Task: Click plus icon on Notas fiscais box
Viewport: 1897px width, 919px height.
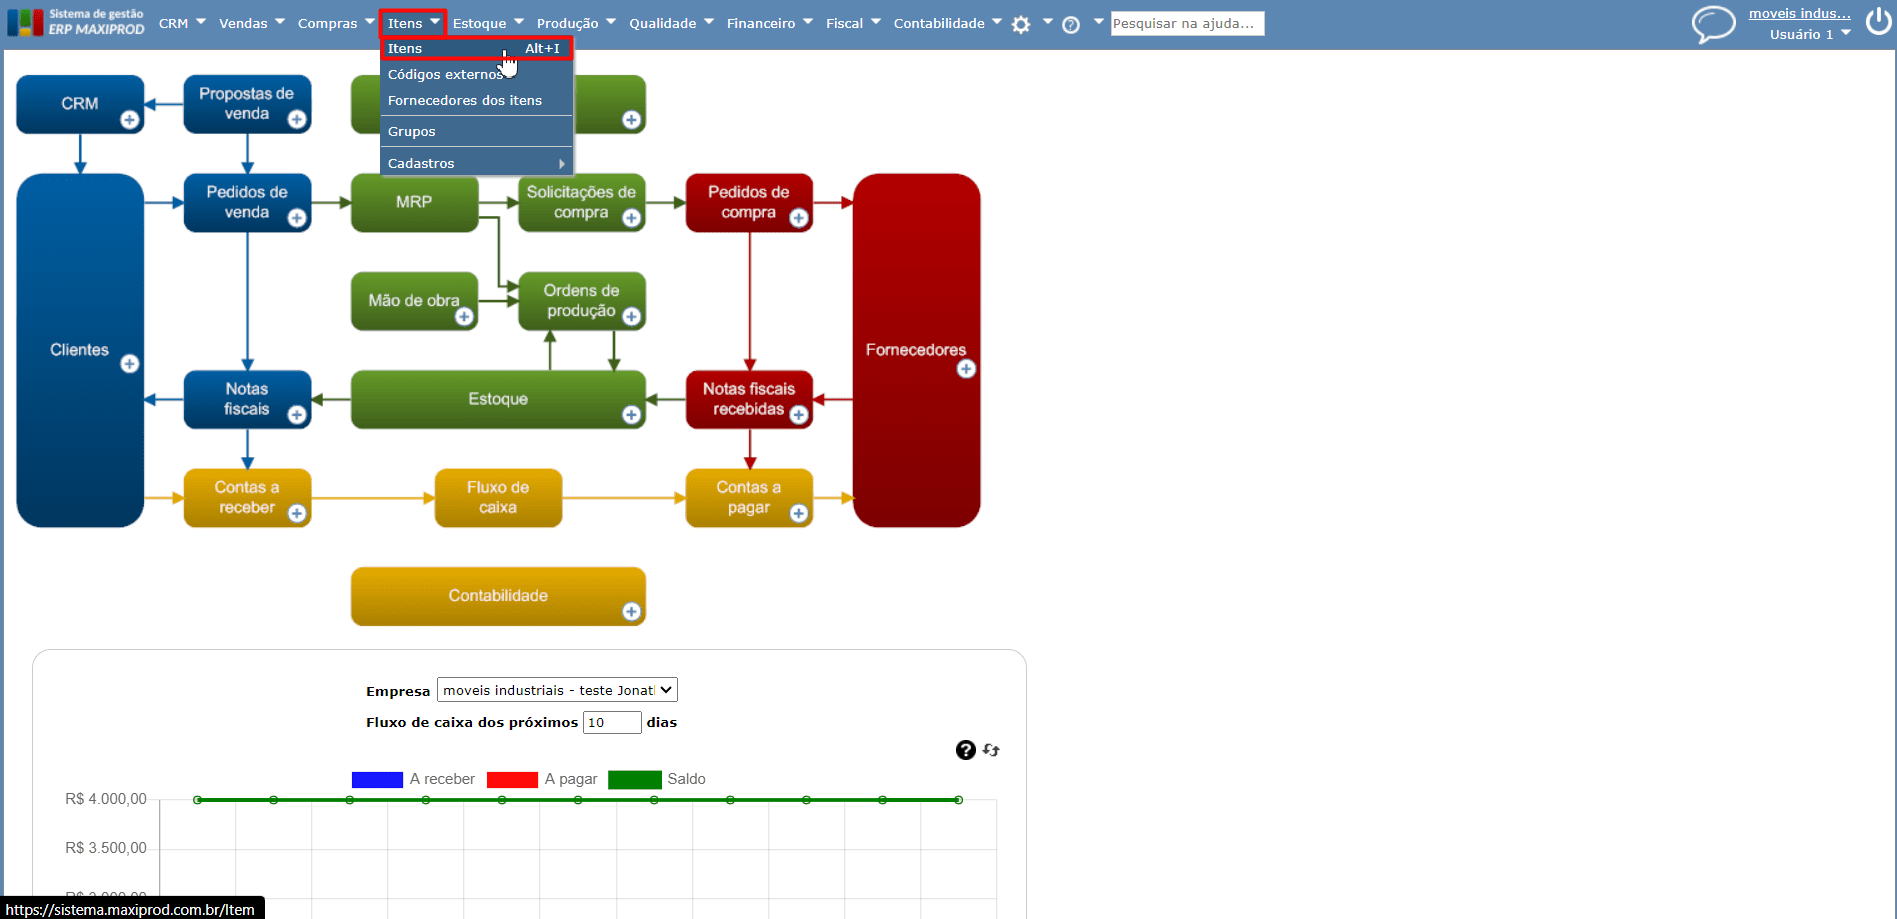Action: coord(297,415)
